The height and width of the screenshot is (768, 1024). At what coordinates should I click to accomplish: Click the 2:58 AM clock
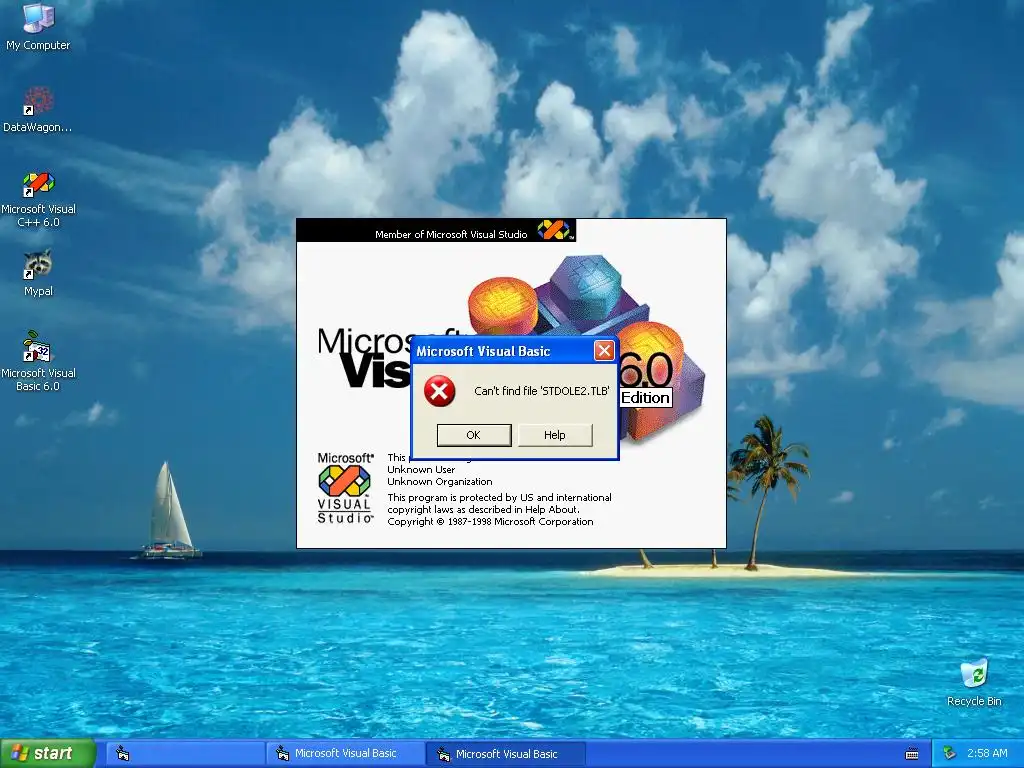coord(987,754)
